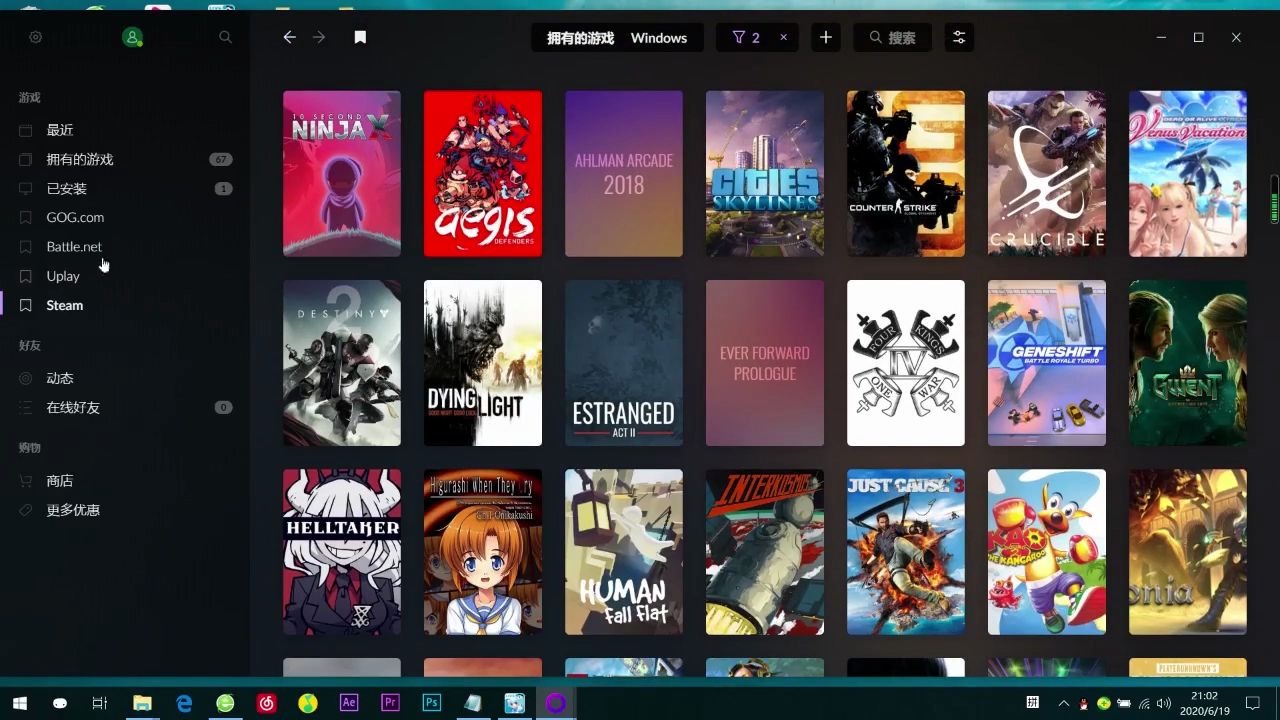Open File Explorer on taskbar

point(142,703)
